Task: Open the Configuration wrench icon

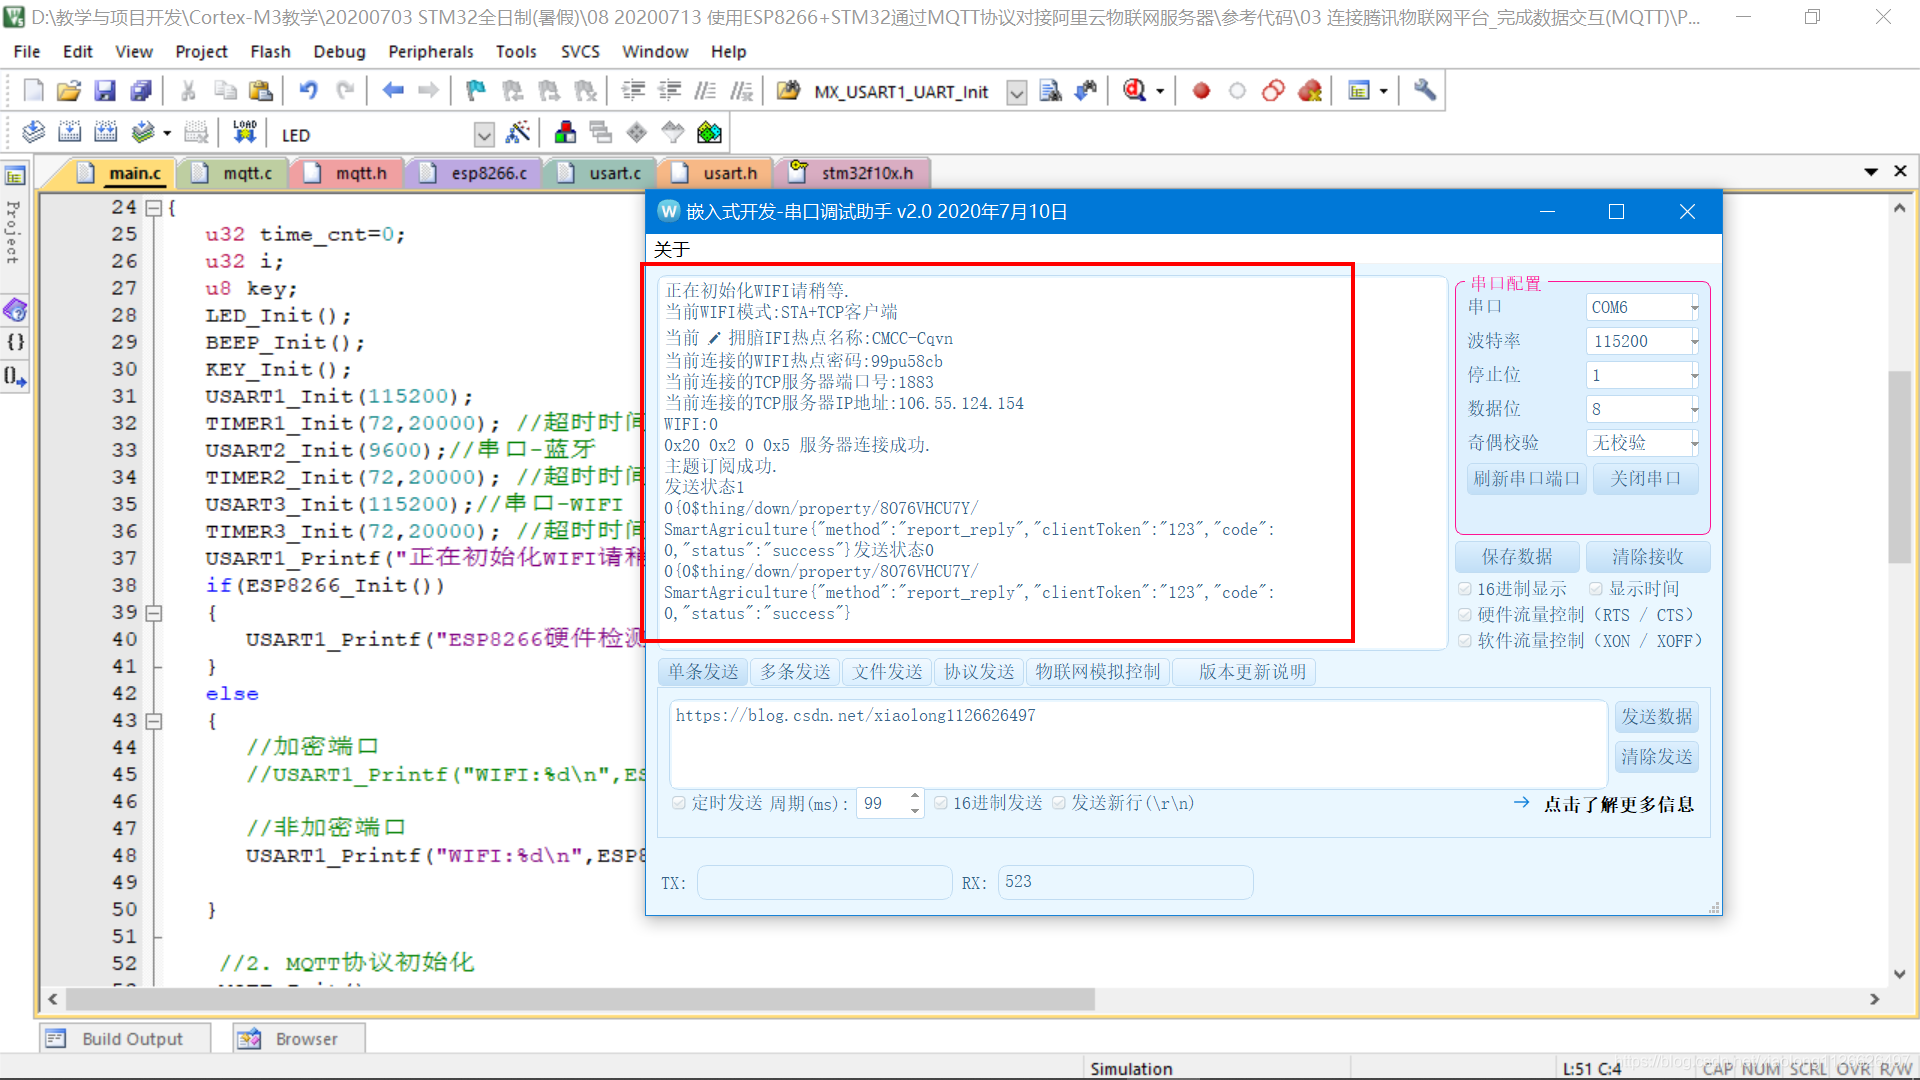Action: coord(1425,91)
